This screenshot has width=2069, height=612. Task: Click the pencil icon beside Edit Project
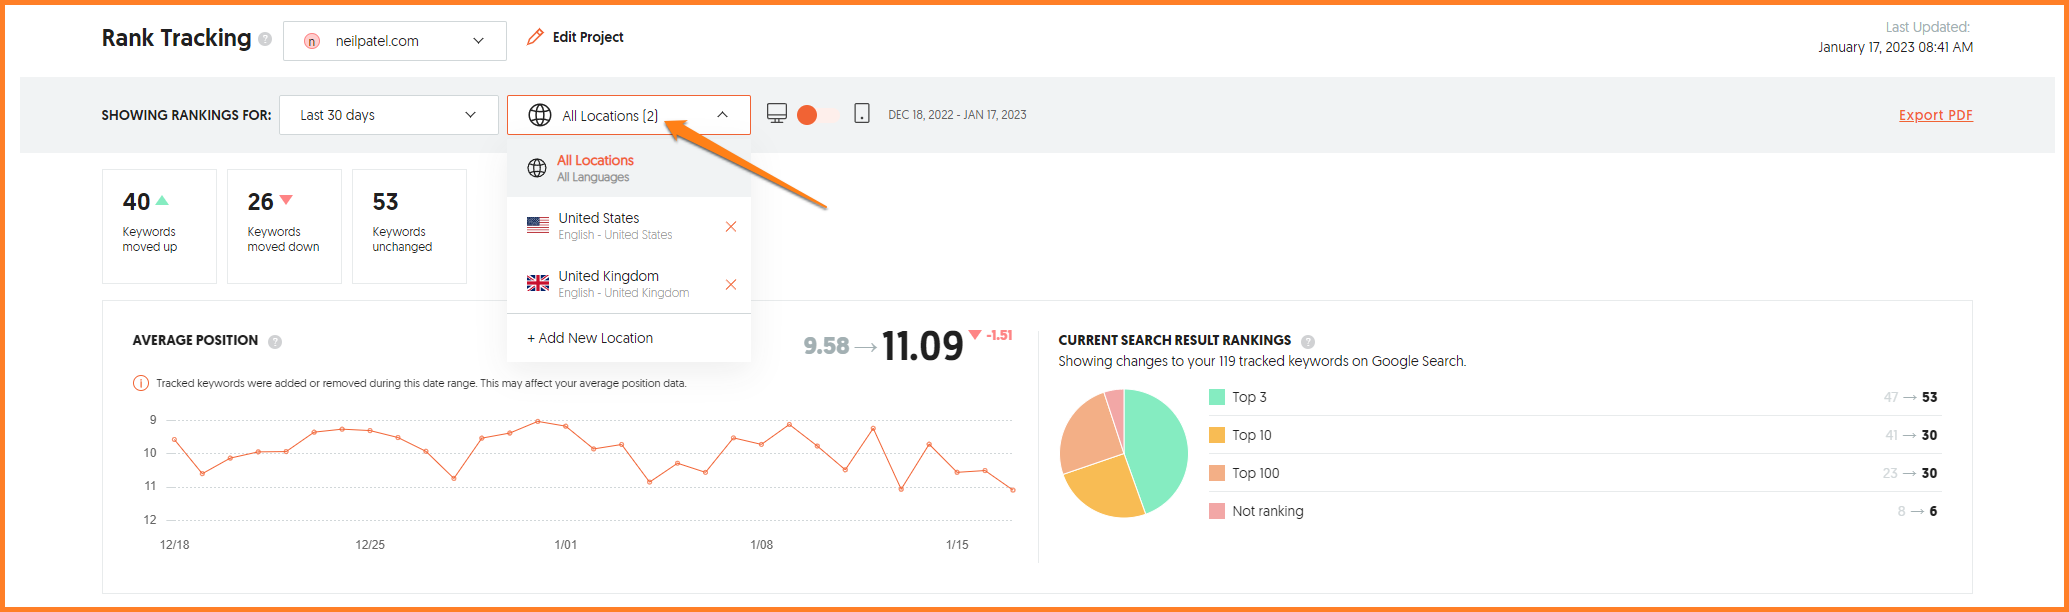[536, 37]
